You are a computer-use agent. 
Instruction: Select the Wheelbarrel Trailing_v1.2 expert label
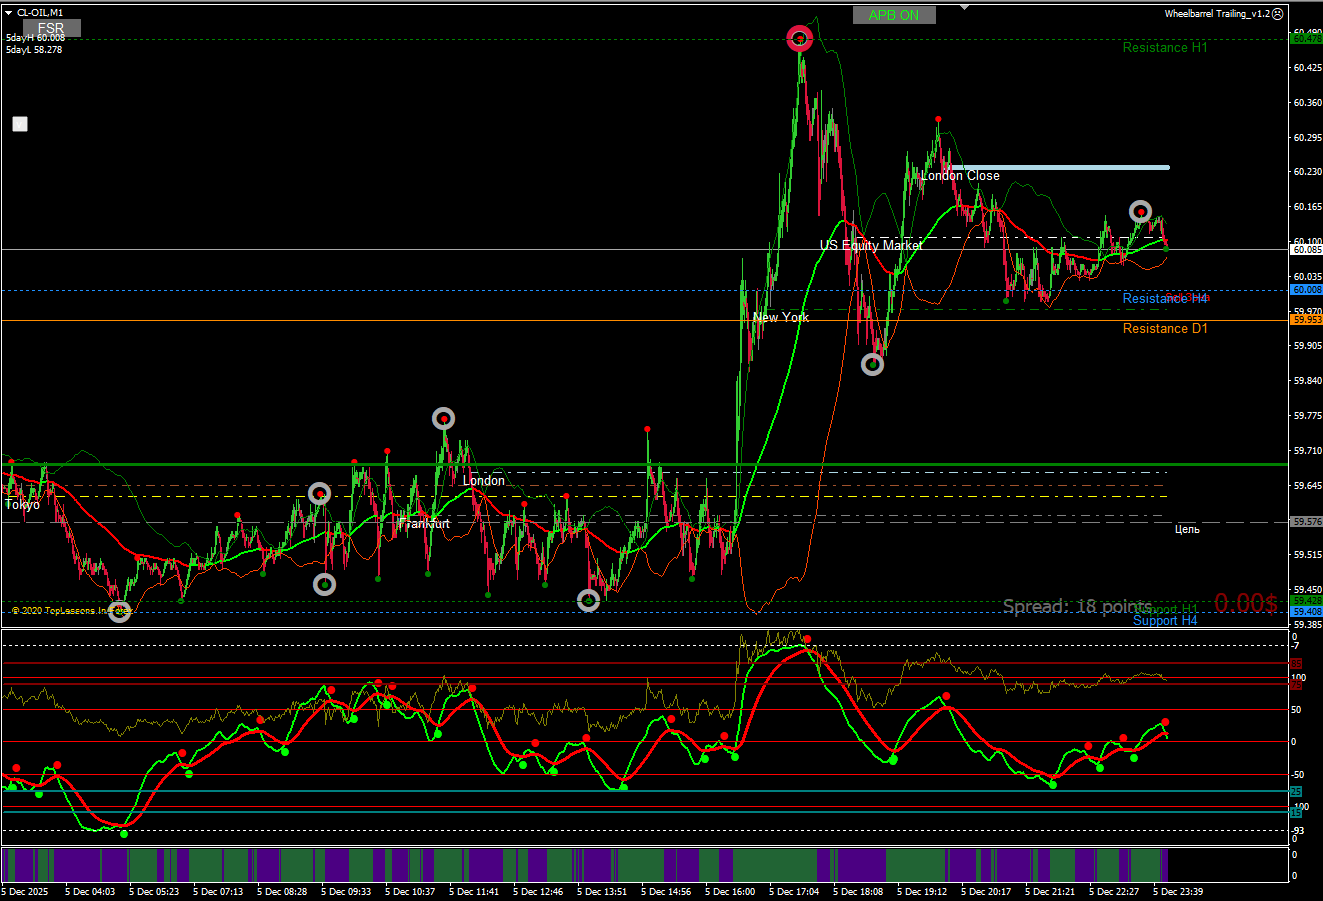(1217, 14)
